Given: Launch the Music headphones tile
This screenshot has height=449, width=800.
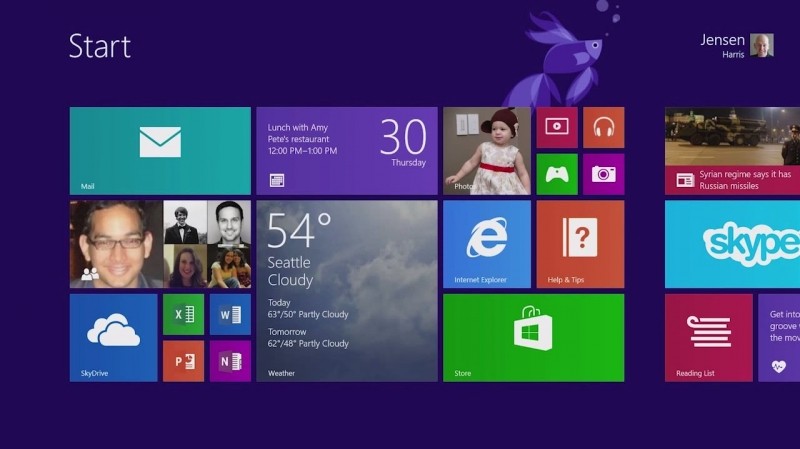Looking at the screenshot, I should [604, 128].
